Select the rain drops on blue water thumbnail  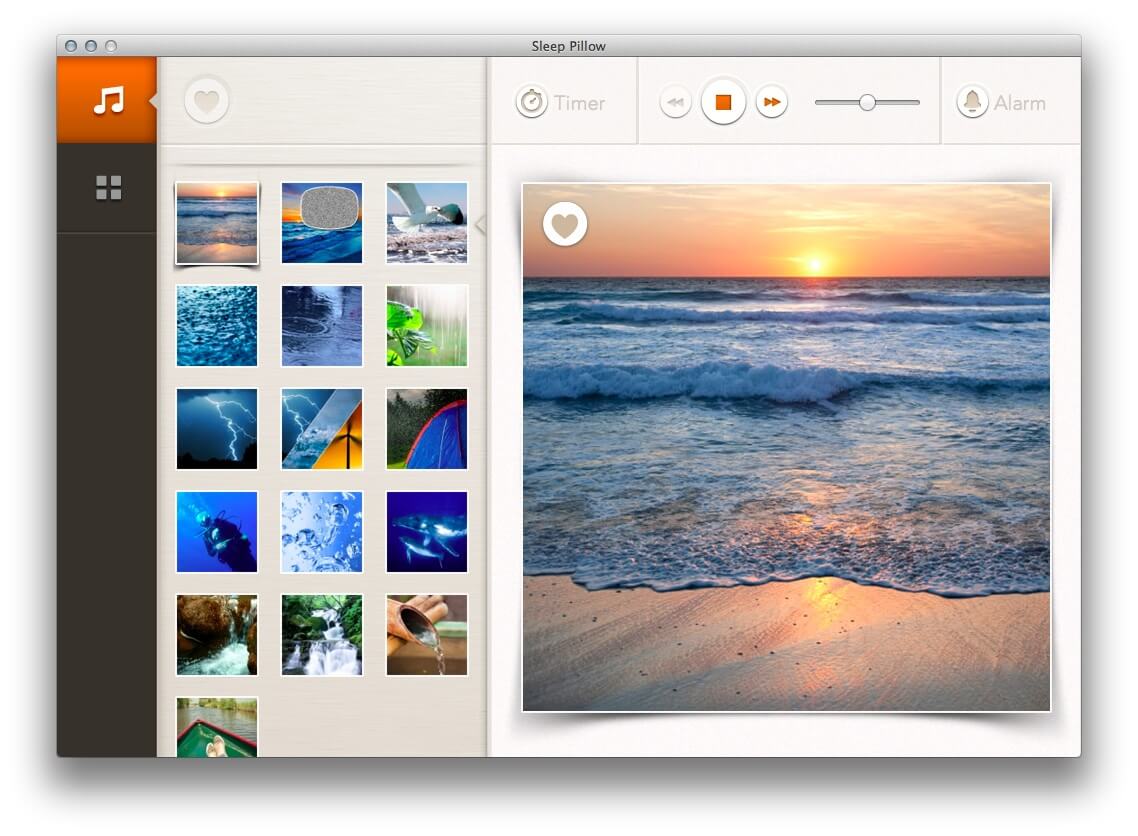[217, 326]
